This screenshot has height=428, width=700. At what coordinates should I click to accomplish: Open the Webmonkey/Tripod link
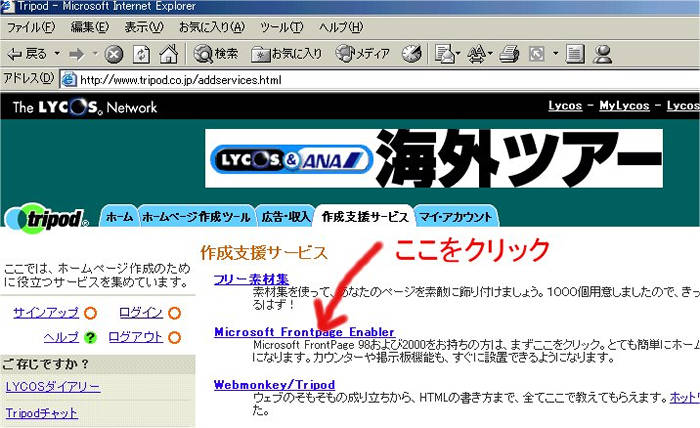(x=274, y=385)
